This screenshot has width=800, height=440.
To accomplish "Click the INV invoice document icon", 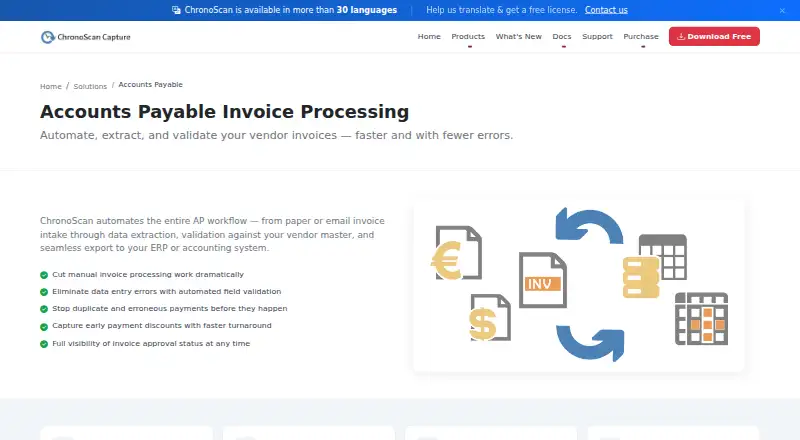I will pos(543,280).
